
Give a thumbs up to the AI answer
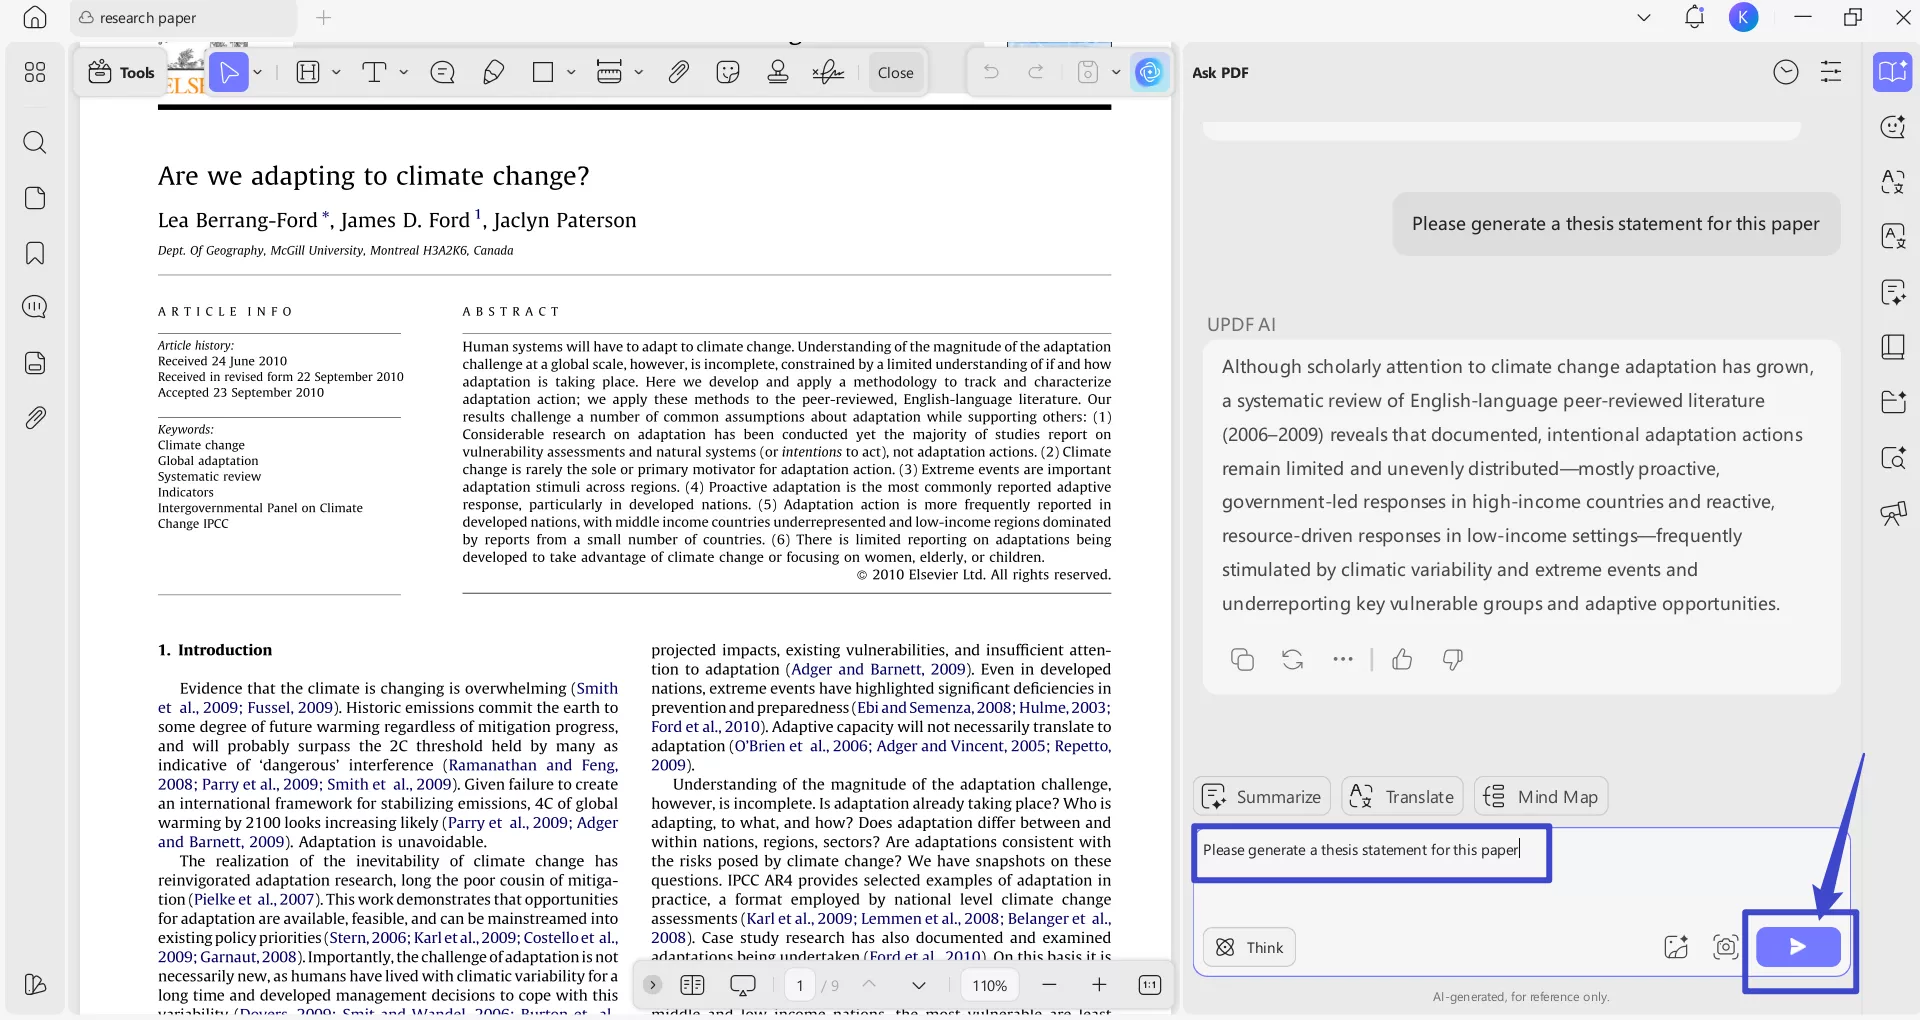point(1402,660)
